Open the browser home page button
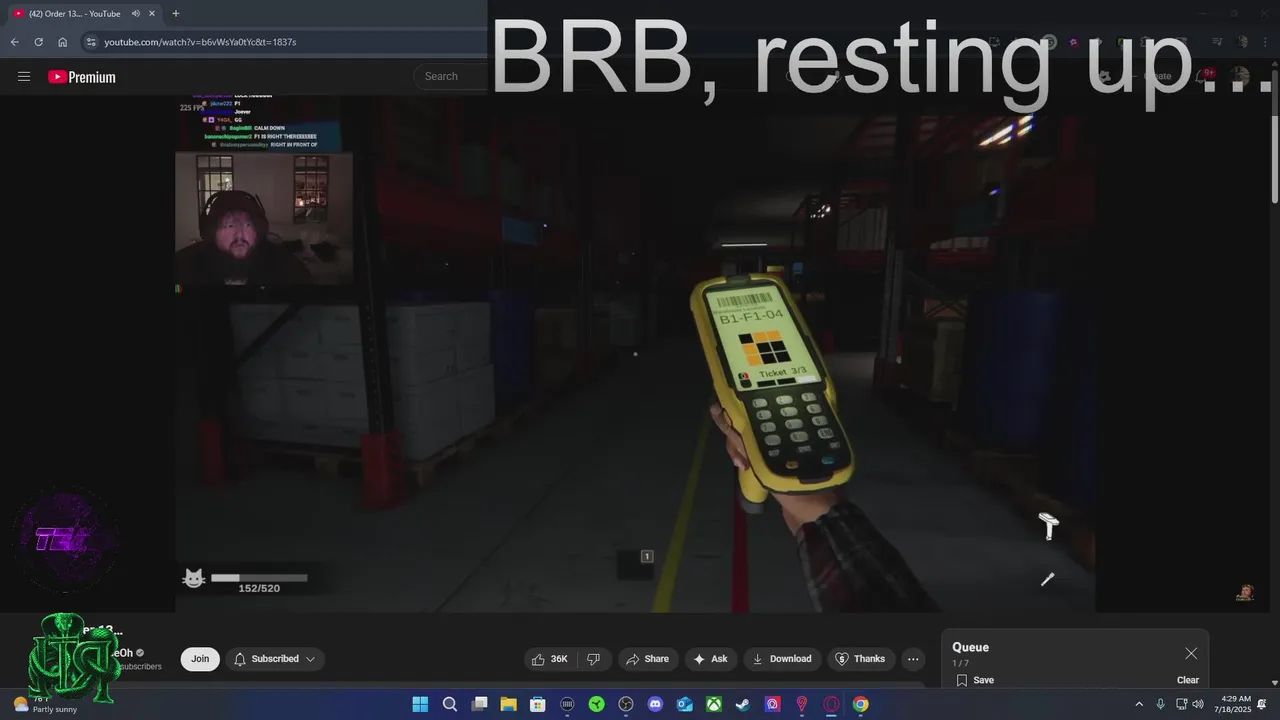 coord(62,42)
